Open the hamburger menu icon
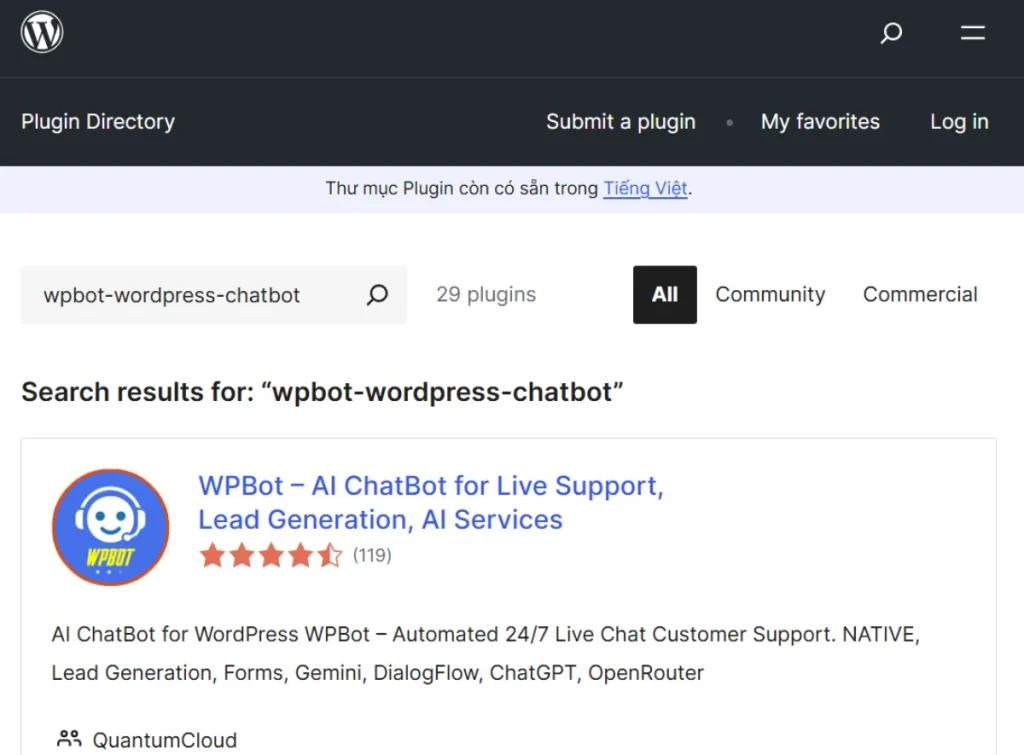This screenshot has height=755, width=1024. [x=972, y=33]
